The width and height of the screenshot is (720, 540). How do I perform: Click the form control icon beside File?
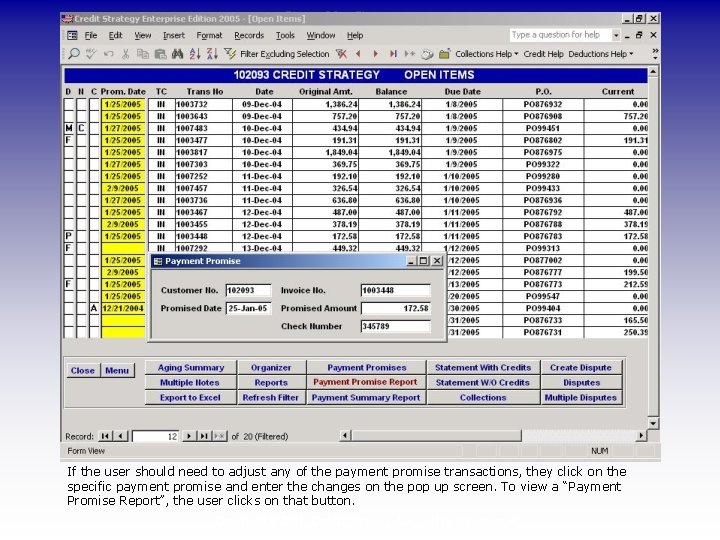pyautogui.click(x=72, y=35)
